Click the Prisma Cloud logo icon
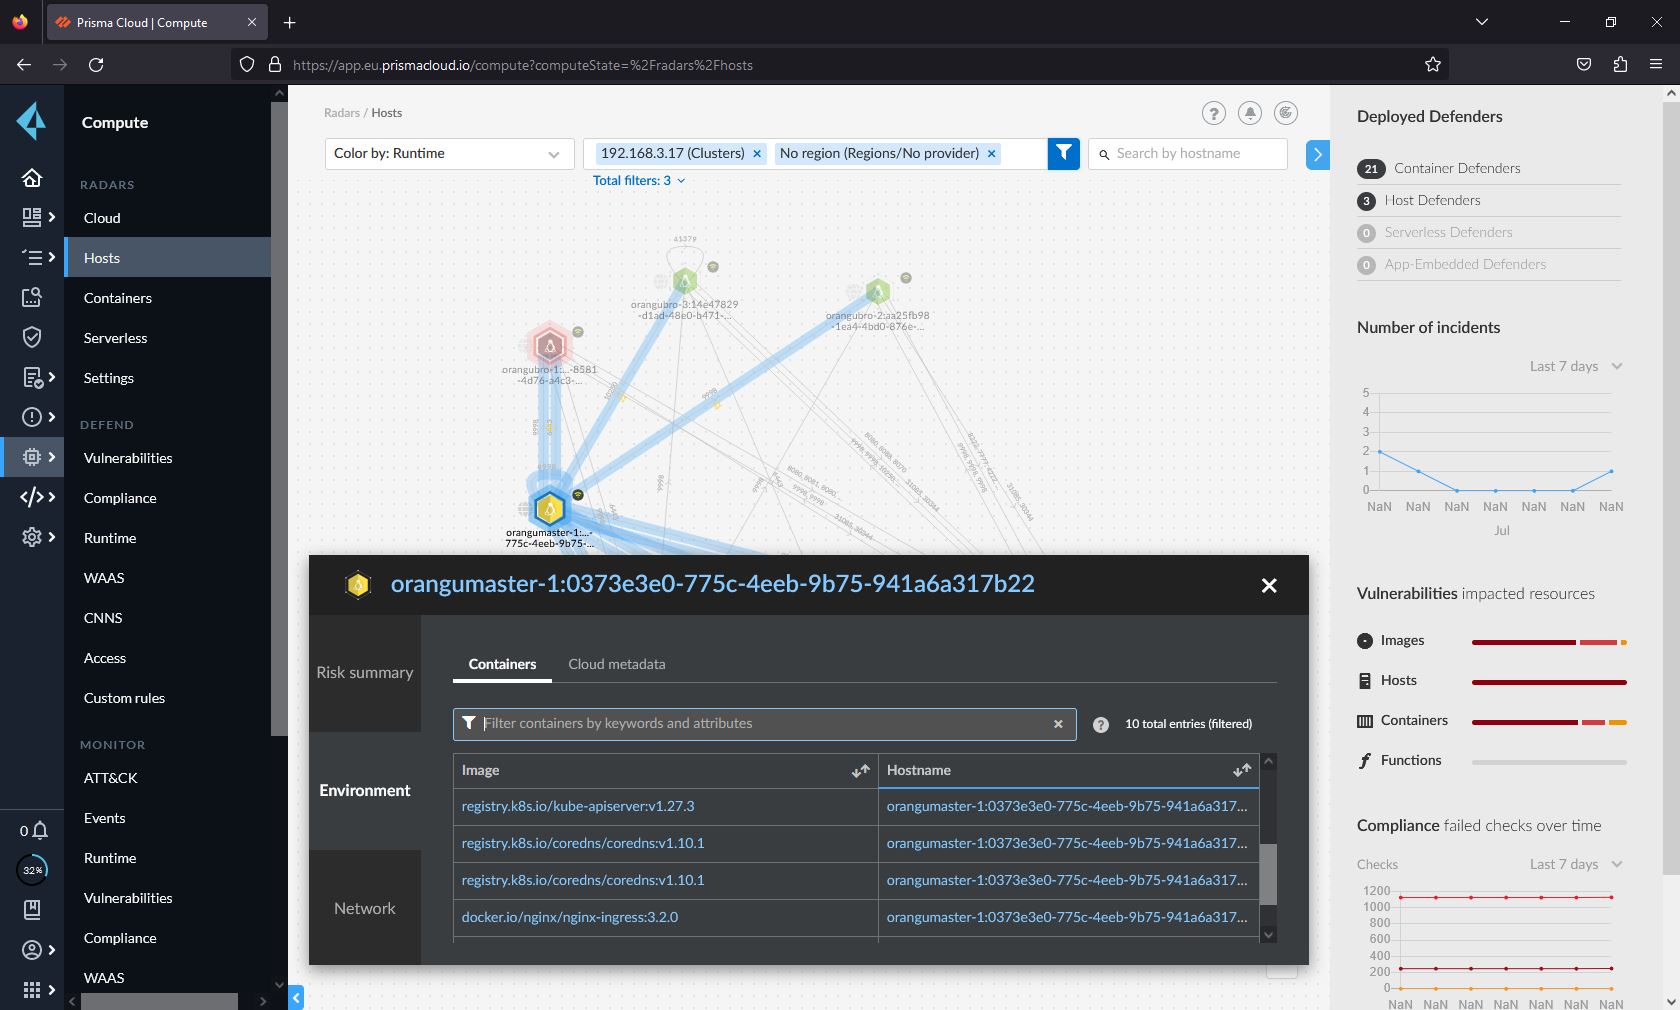The width and height of the screenshot is (1680, 1010). (x=31, y=121)
